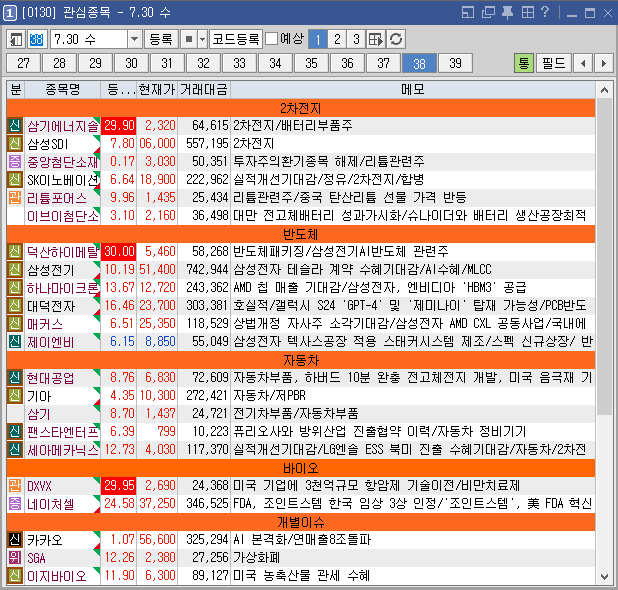Show the next tab group with the right arrow
The width and height of the screenshot is (618, 590).
pyautogui.click(x=603, y=63)
